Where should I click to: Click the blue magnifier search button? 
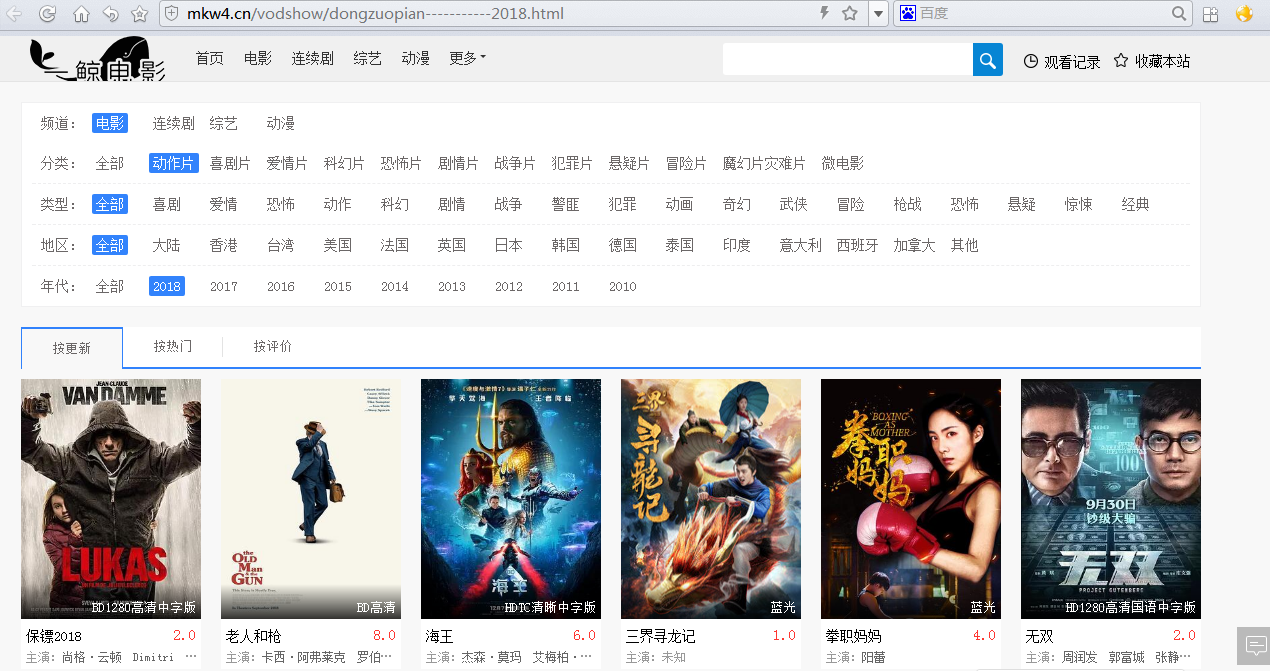[987, 59]
